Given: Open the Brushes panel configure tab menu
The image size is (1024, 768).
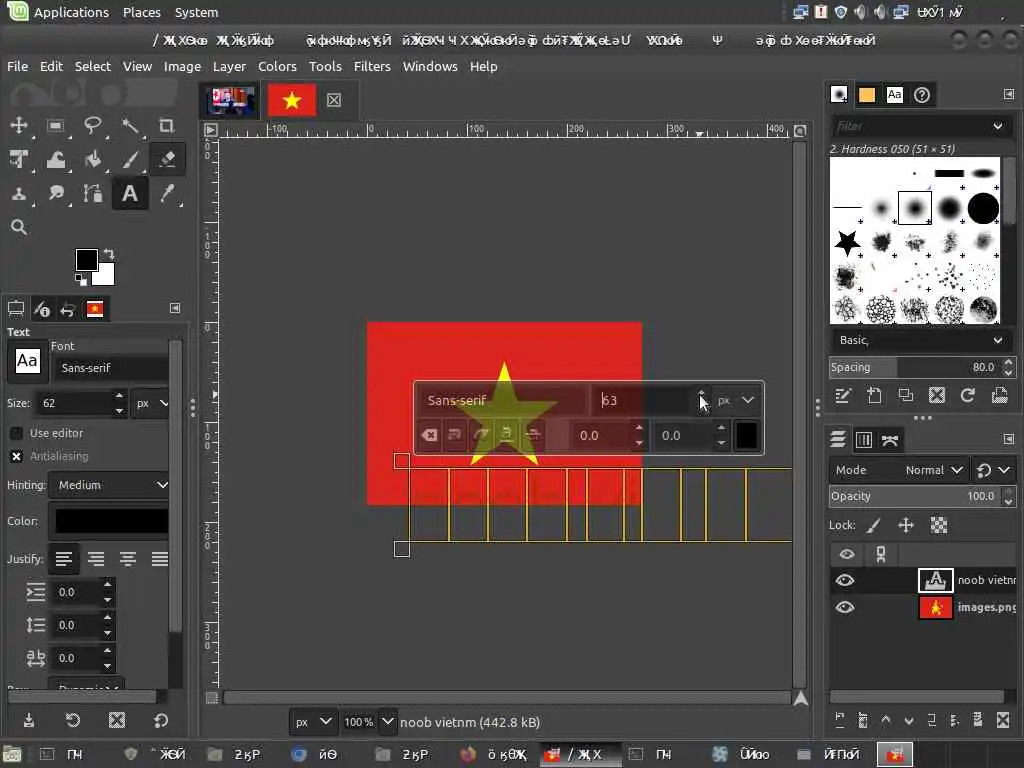Looking at the screenshot, I should 1009,95.
